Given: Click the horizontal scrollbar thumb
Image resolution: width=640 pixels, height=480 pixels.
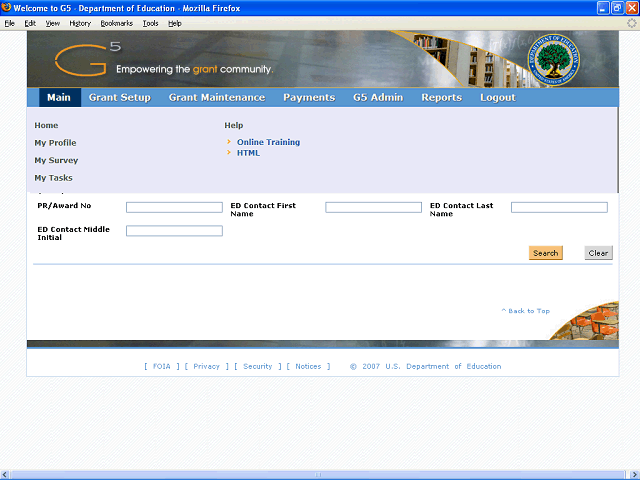Looking at the screenshot, I should point(318,475).
